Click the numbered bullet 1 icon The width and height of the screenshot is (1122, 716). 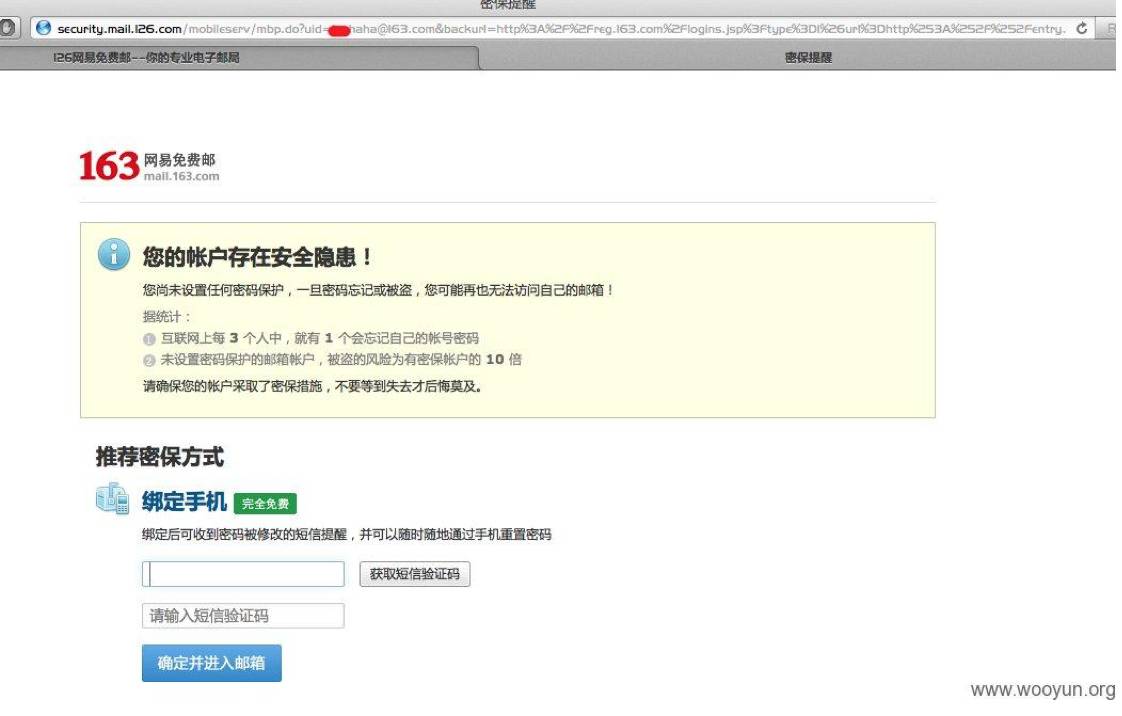click(x=149, y=339)
